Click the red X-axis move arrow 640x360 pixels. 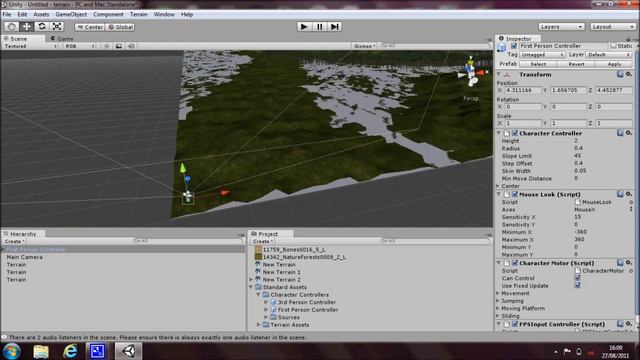pyautogui.click(x=225, y=192)
